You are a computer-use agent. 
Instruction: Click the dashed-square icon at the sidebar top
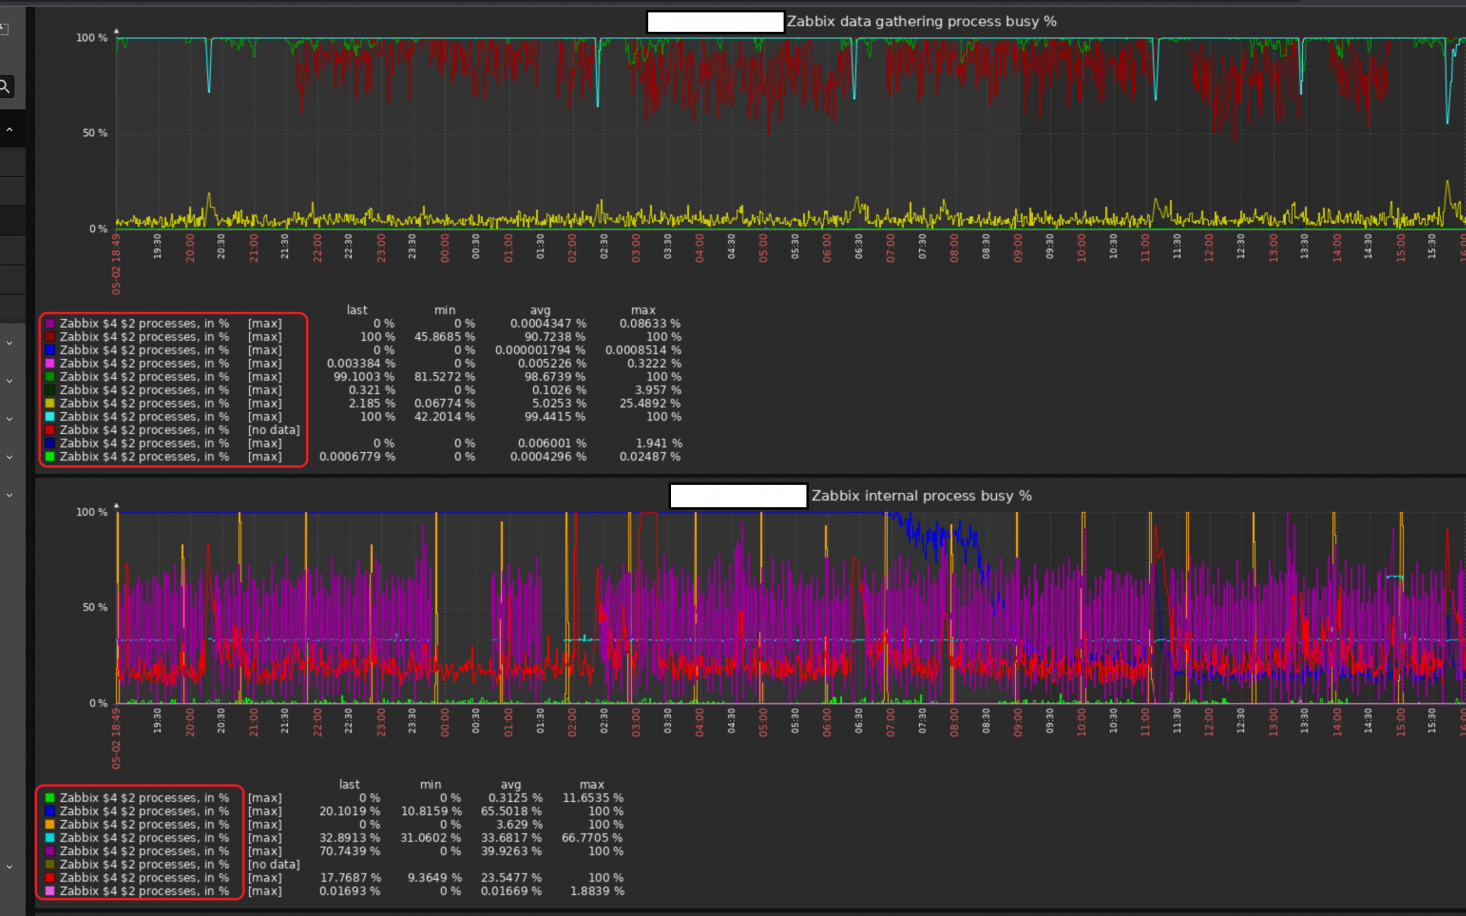(4, 29)
